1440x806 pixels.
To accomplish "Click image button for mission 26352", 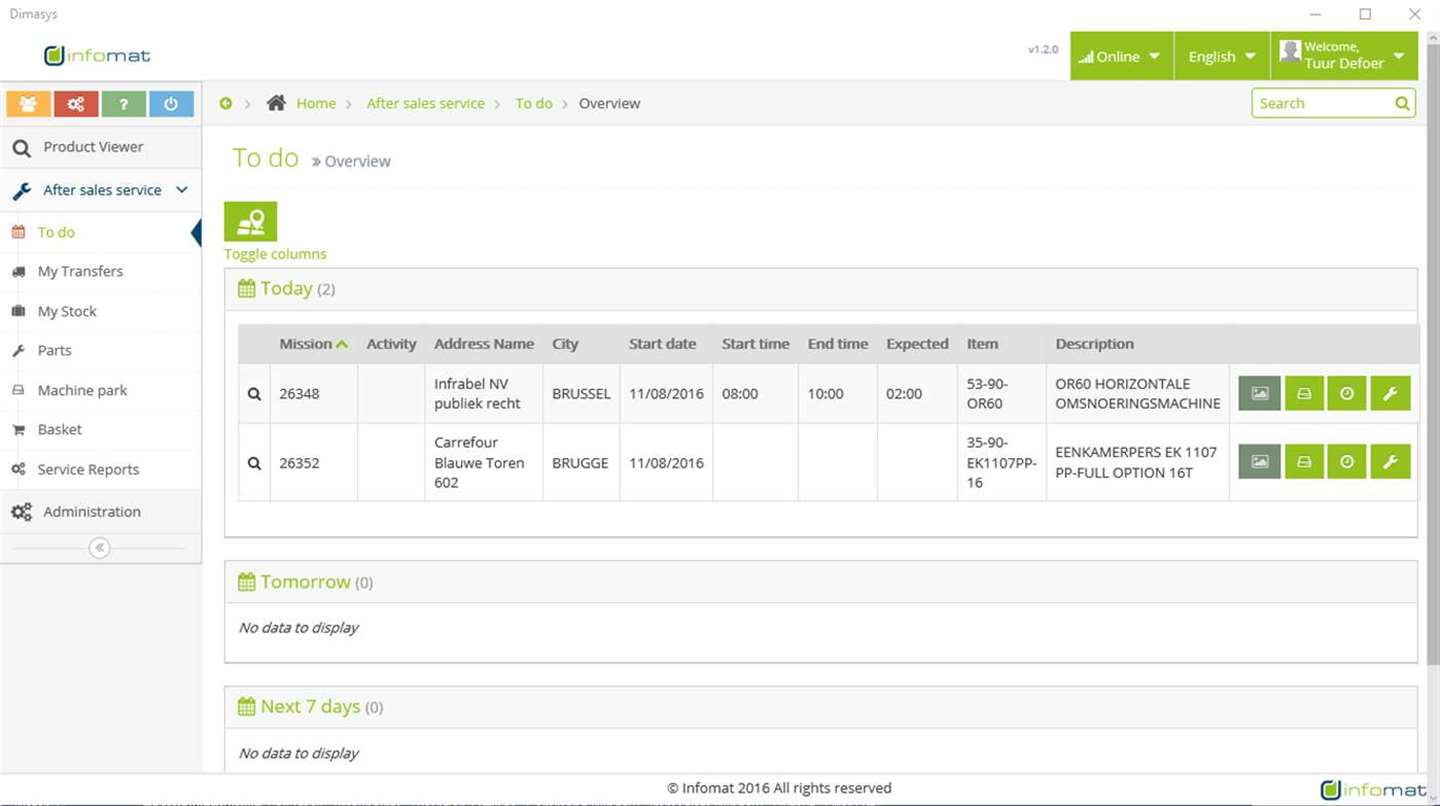I will pos(1259,461).
